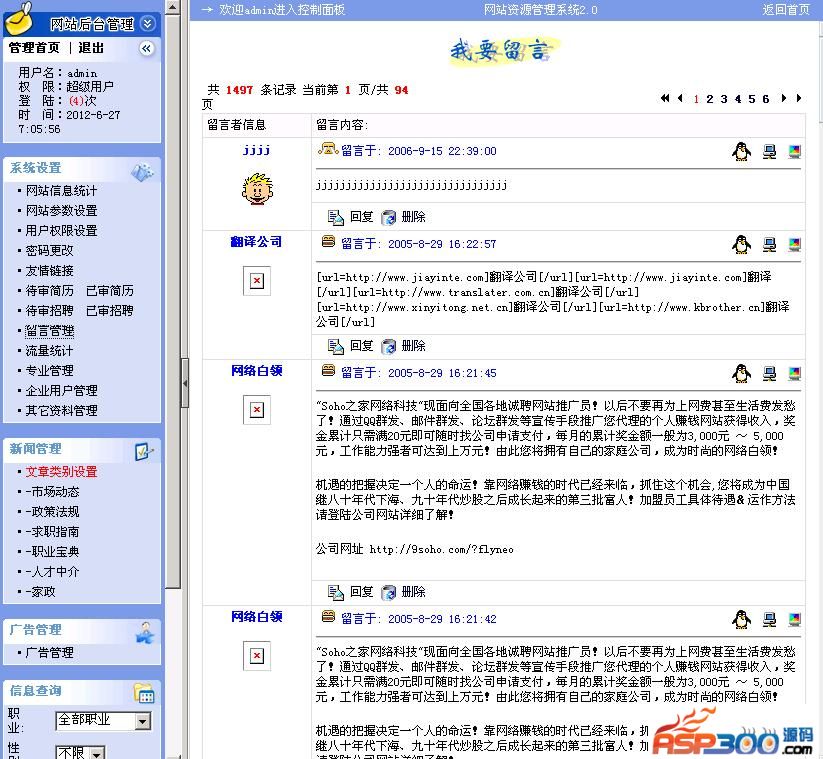Screen dimensions: 823x759
Task: Click the QQ penguin icon in jjjj's message
Action: click(741, 152)
